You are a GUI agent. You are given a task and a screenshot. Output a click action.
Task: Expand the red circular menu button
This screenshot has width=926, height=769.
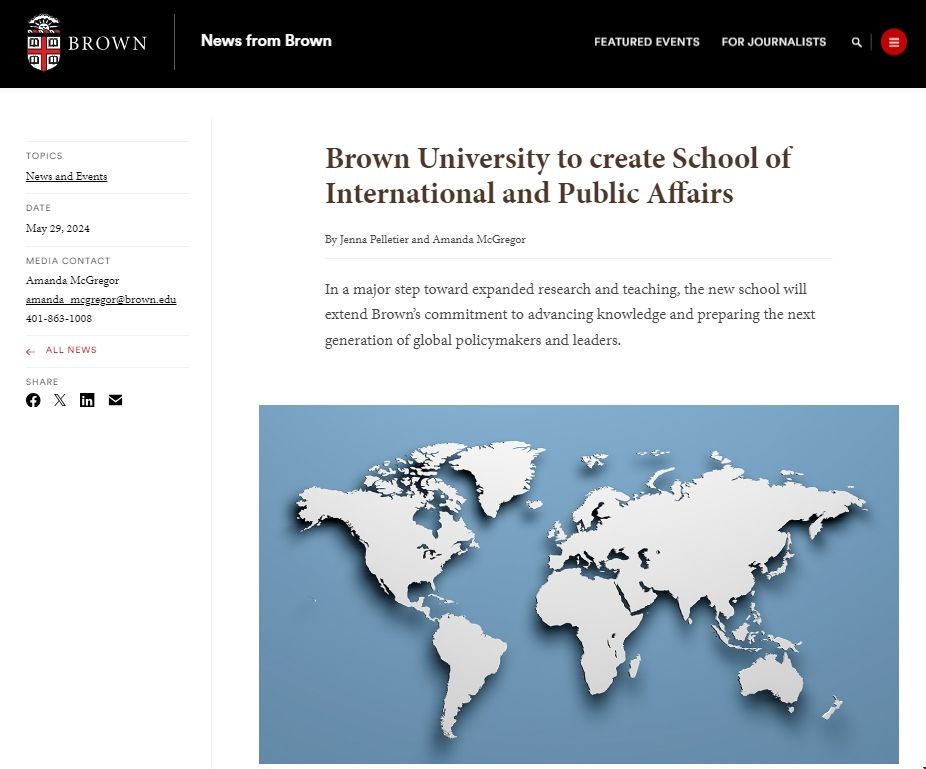[x=892, y=42]
